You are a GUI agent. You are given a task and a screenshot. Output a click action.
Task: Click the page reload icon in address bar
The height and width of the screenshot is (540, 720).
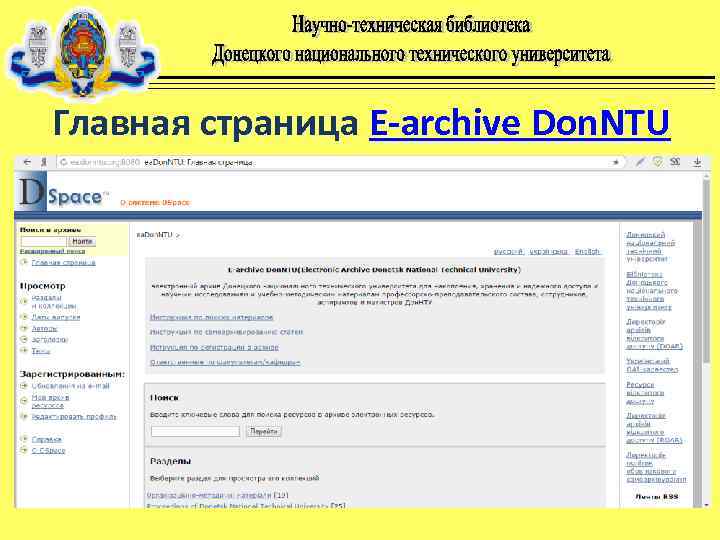click(63, 163)
